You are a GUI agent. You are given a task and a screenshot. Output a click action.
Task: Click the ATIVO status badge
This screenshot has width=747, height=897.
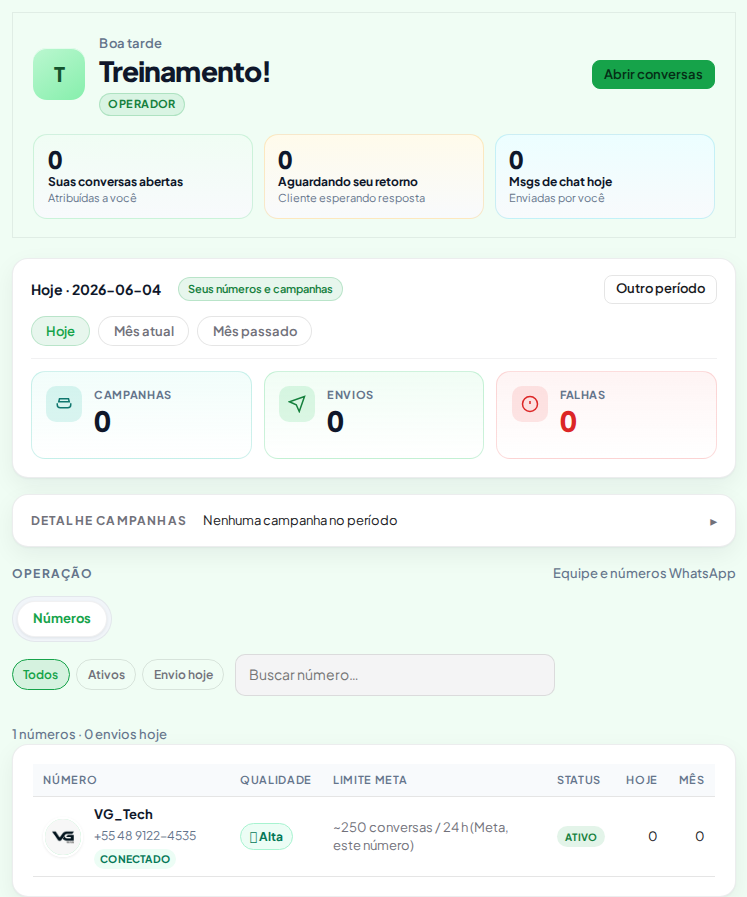581,837
